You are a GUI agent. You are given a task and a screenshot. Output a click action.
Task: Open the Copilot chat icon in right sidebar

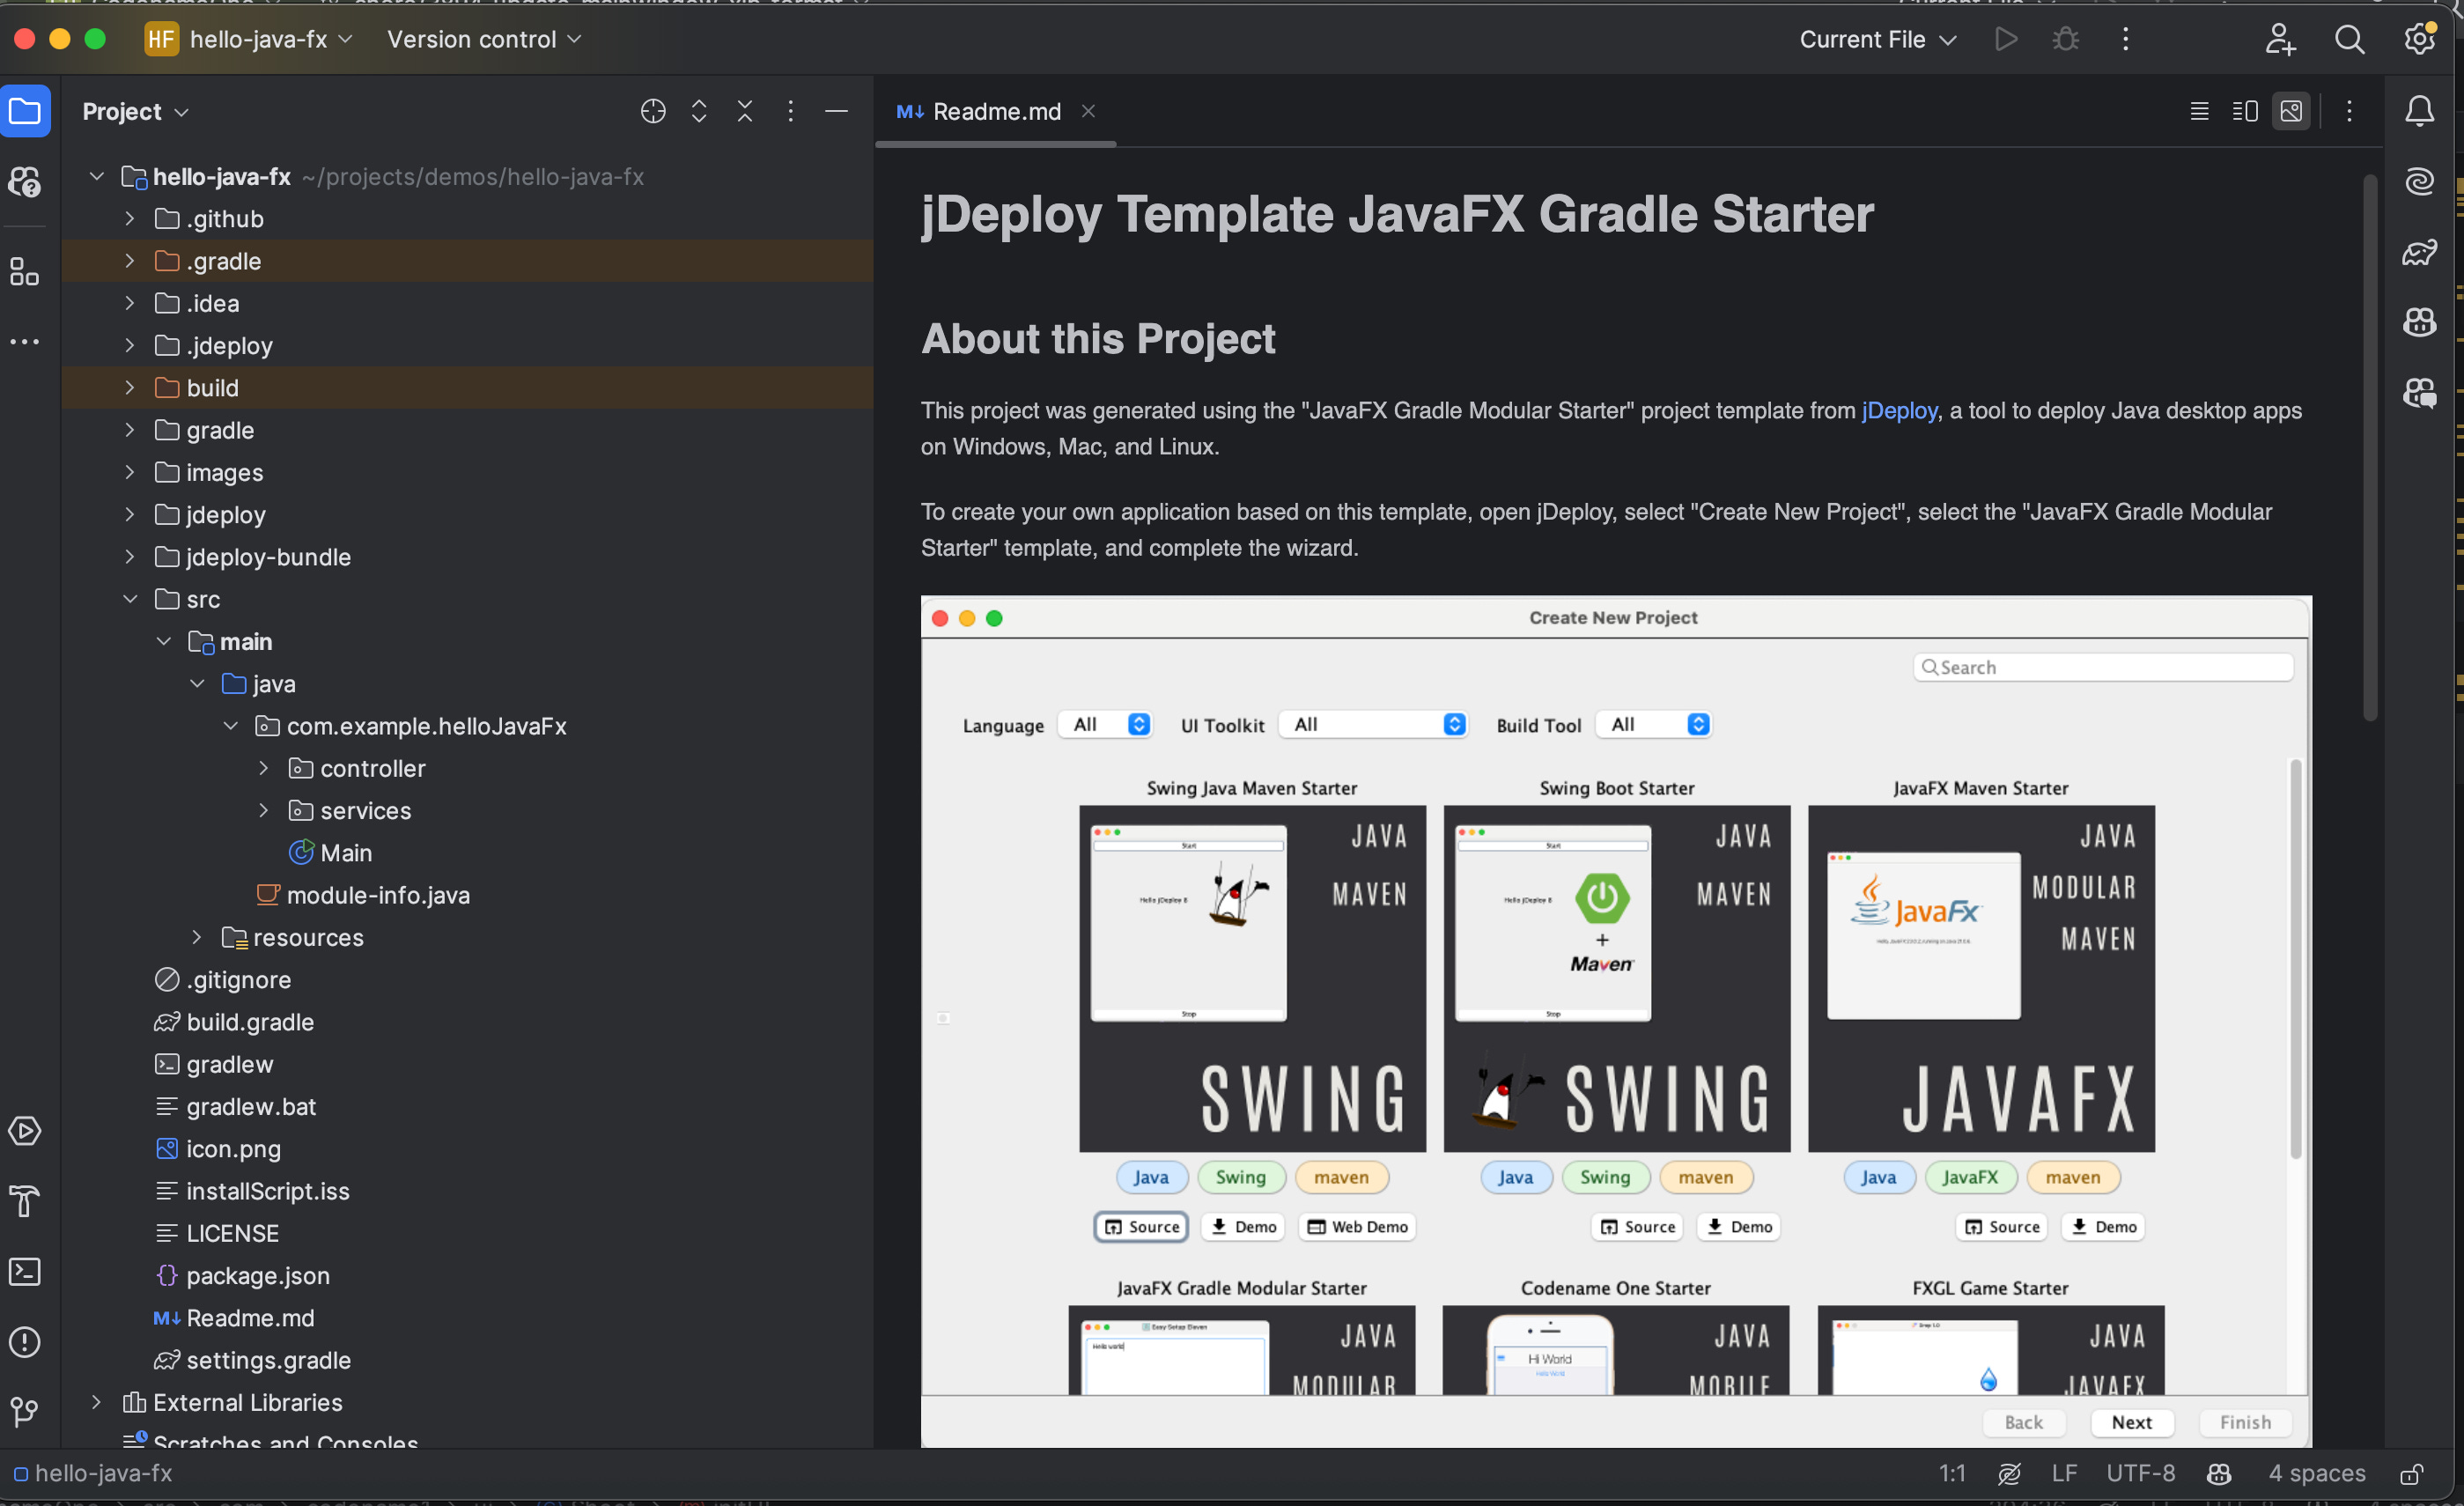(2419, 393)
